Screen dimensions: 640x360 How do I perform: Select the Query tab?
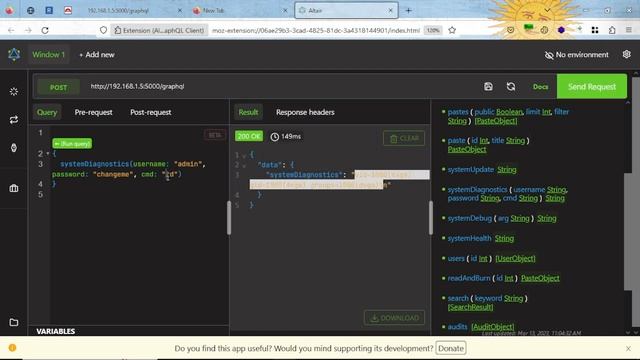(47, 112)
